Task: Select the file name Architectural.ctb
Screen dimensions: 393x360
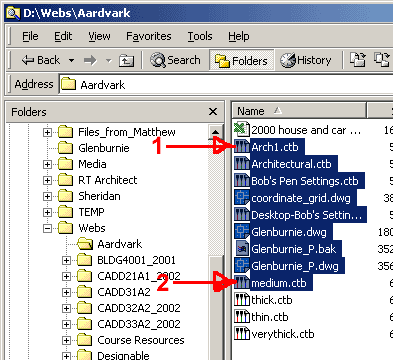Action: tap(291, 164)
